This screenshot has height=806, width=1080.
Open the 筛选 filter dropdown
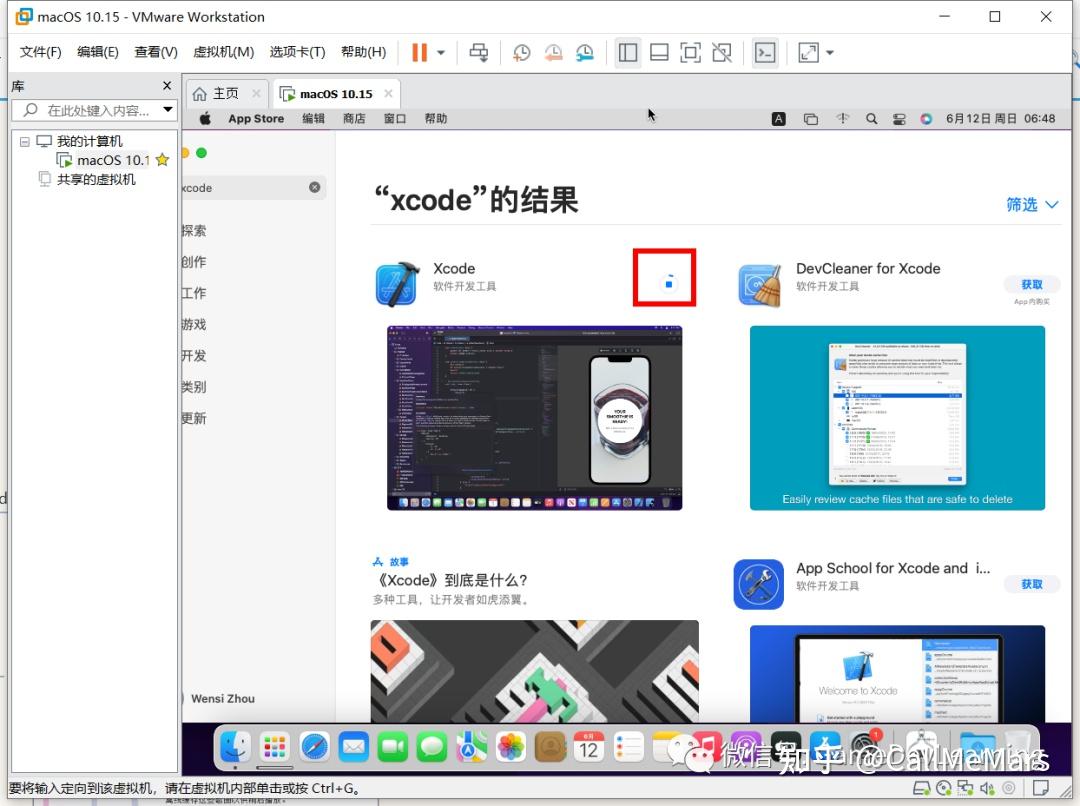click(1032, 205)
